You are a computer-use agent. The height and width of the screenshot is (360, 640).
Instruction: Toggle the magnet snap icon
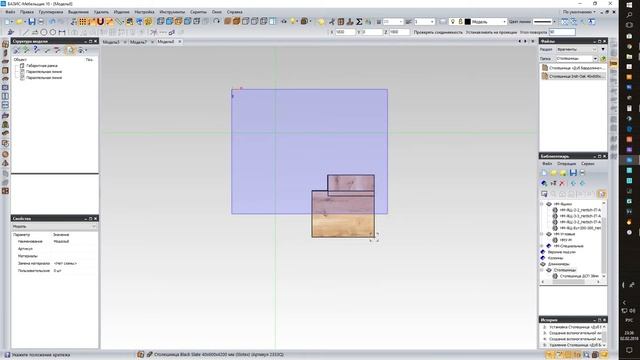pyautogui.click(x=100, y=22)
